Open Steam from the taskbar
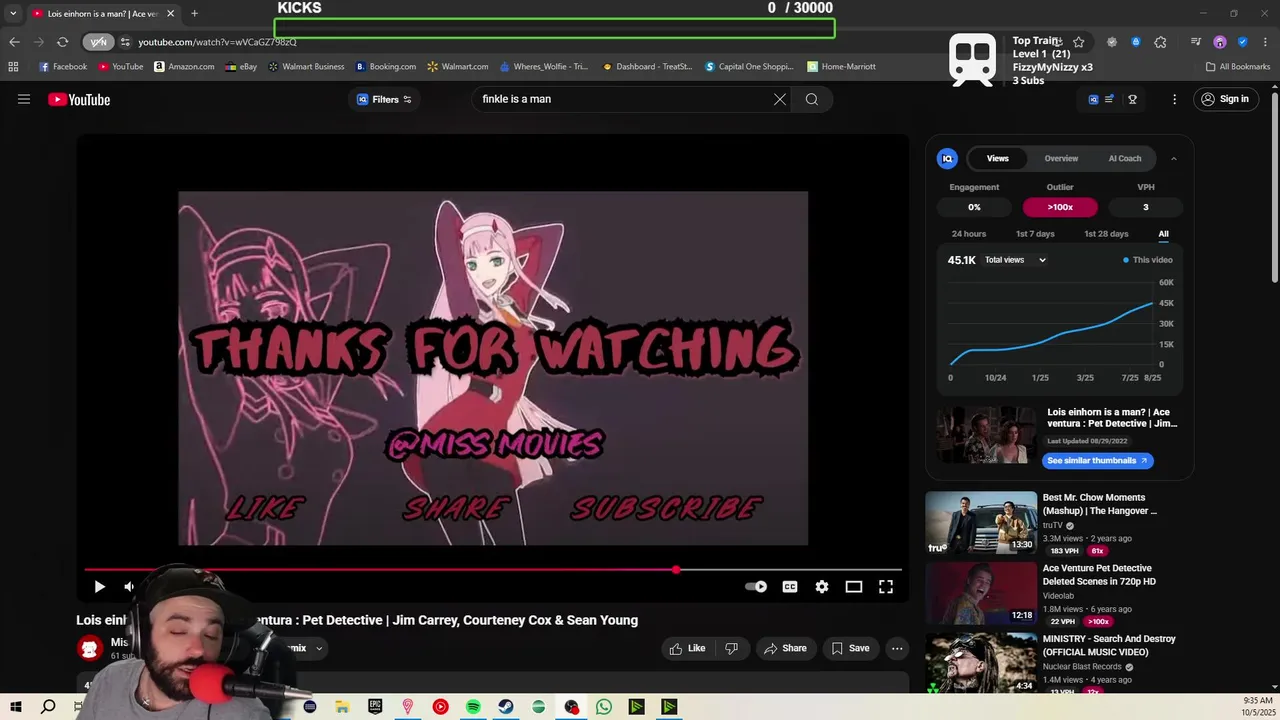Viewport: 1280px width, 720px height. click(x=506, y=707)
